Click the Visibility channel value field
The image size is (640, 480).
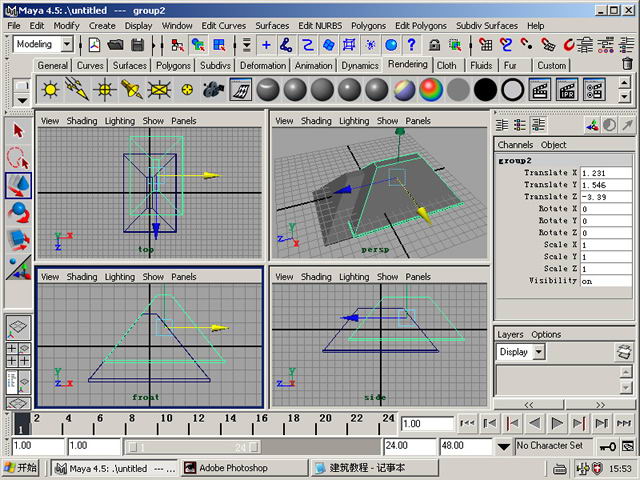pyautogui.click(x=606, y=281)
